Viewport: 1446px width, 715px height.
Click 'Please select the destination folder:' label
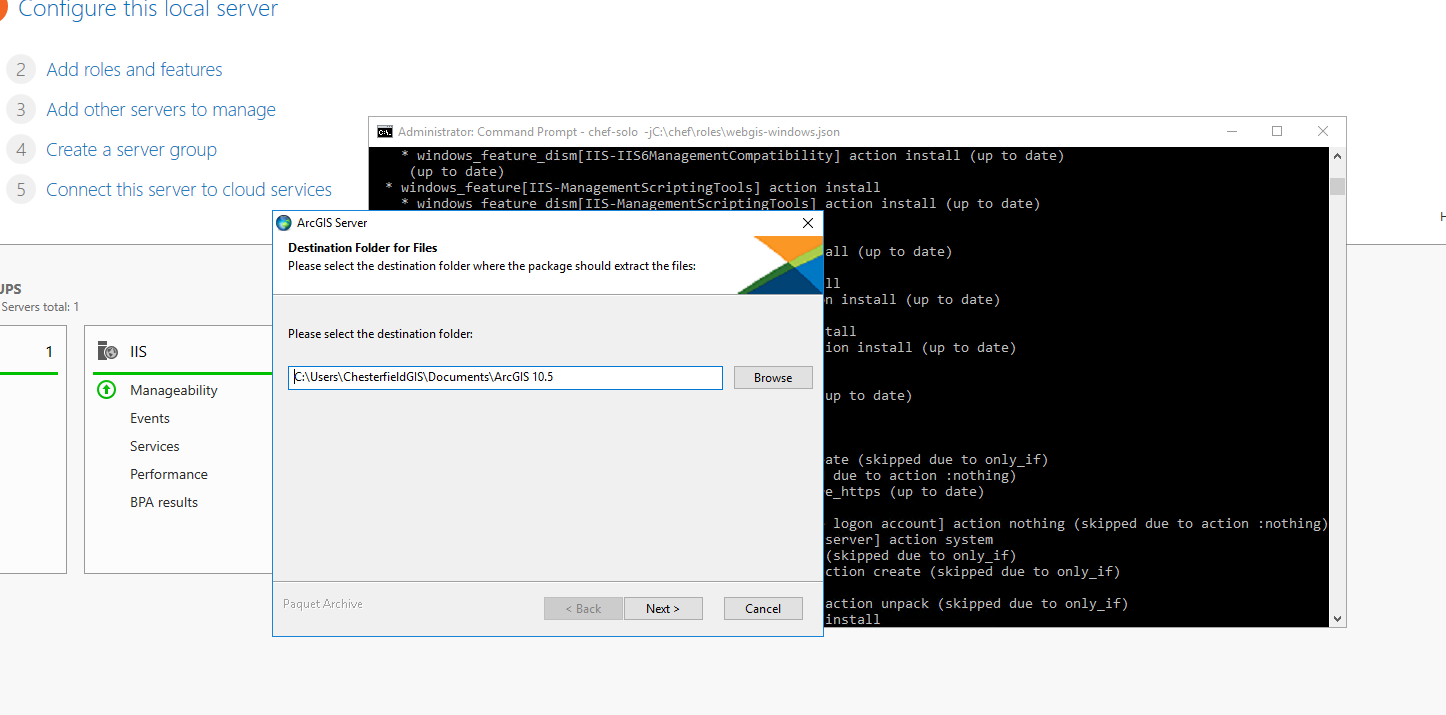pos(380,333)
